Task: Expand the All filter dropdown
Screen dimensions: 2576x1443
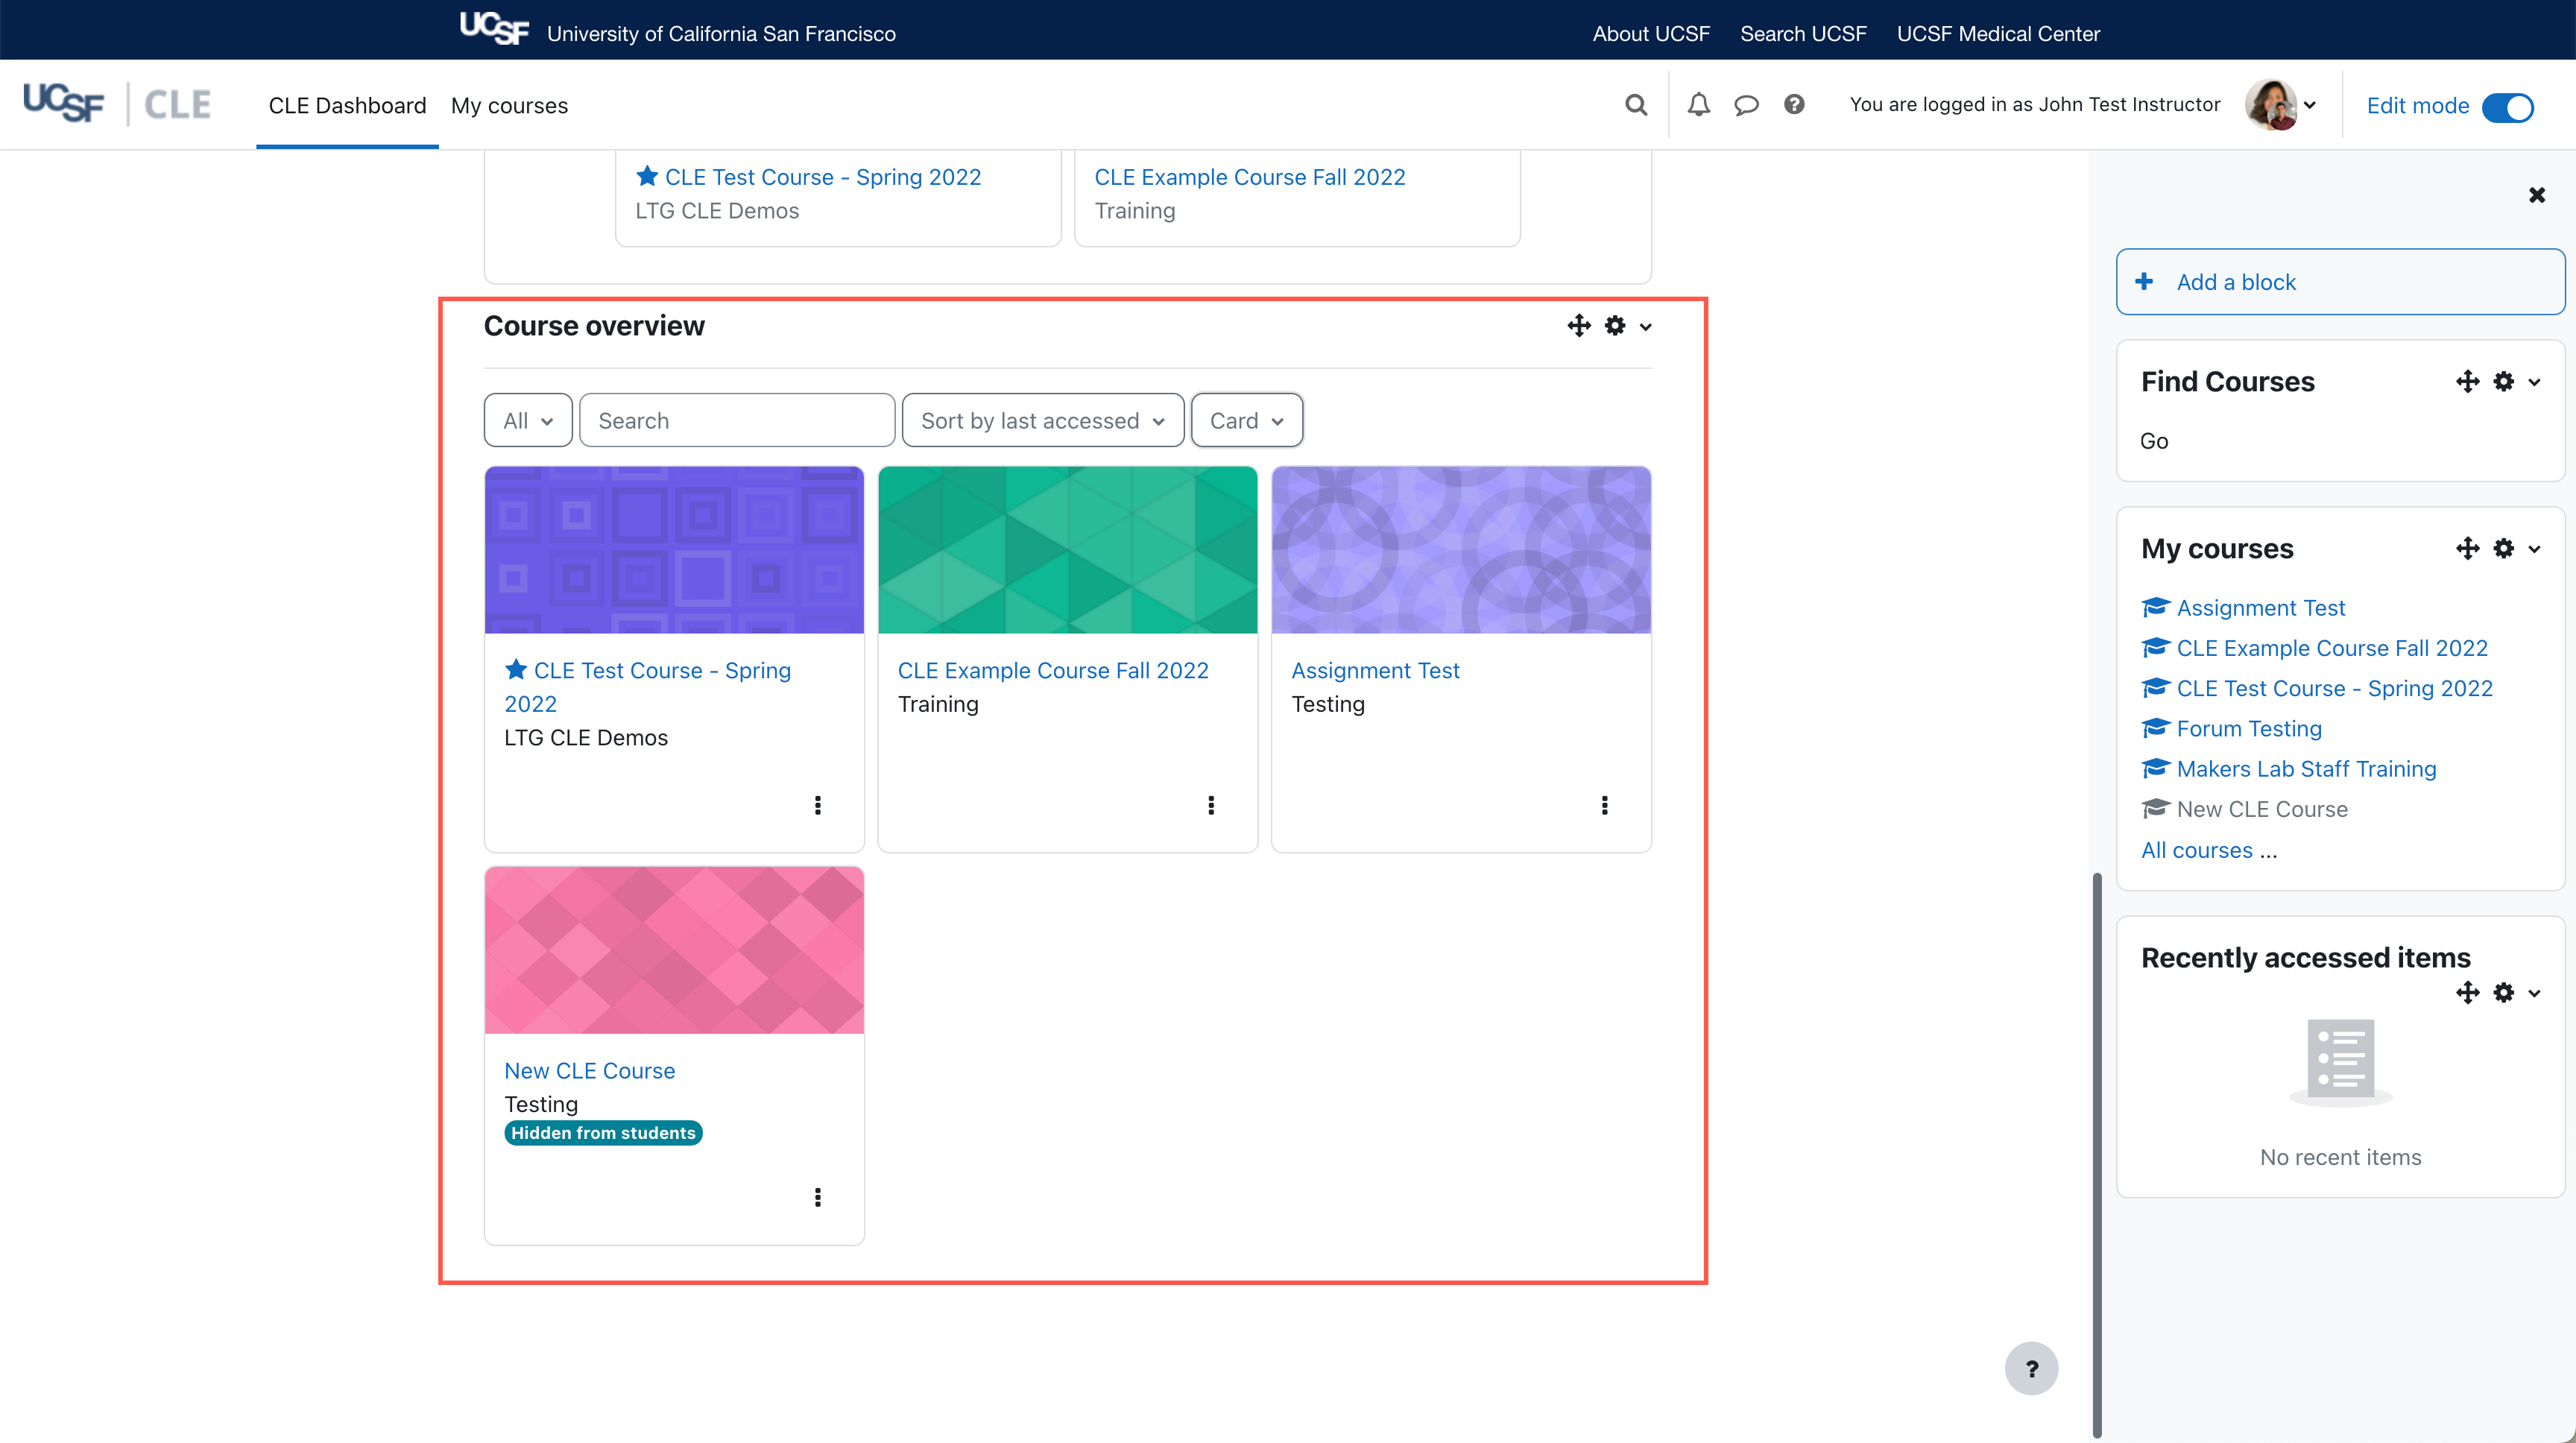Action: 528,420
